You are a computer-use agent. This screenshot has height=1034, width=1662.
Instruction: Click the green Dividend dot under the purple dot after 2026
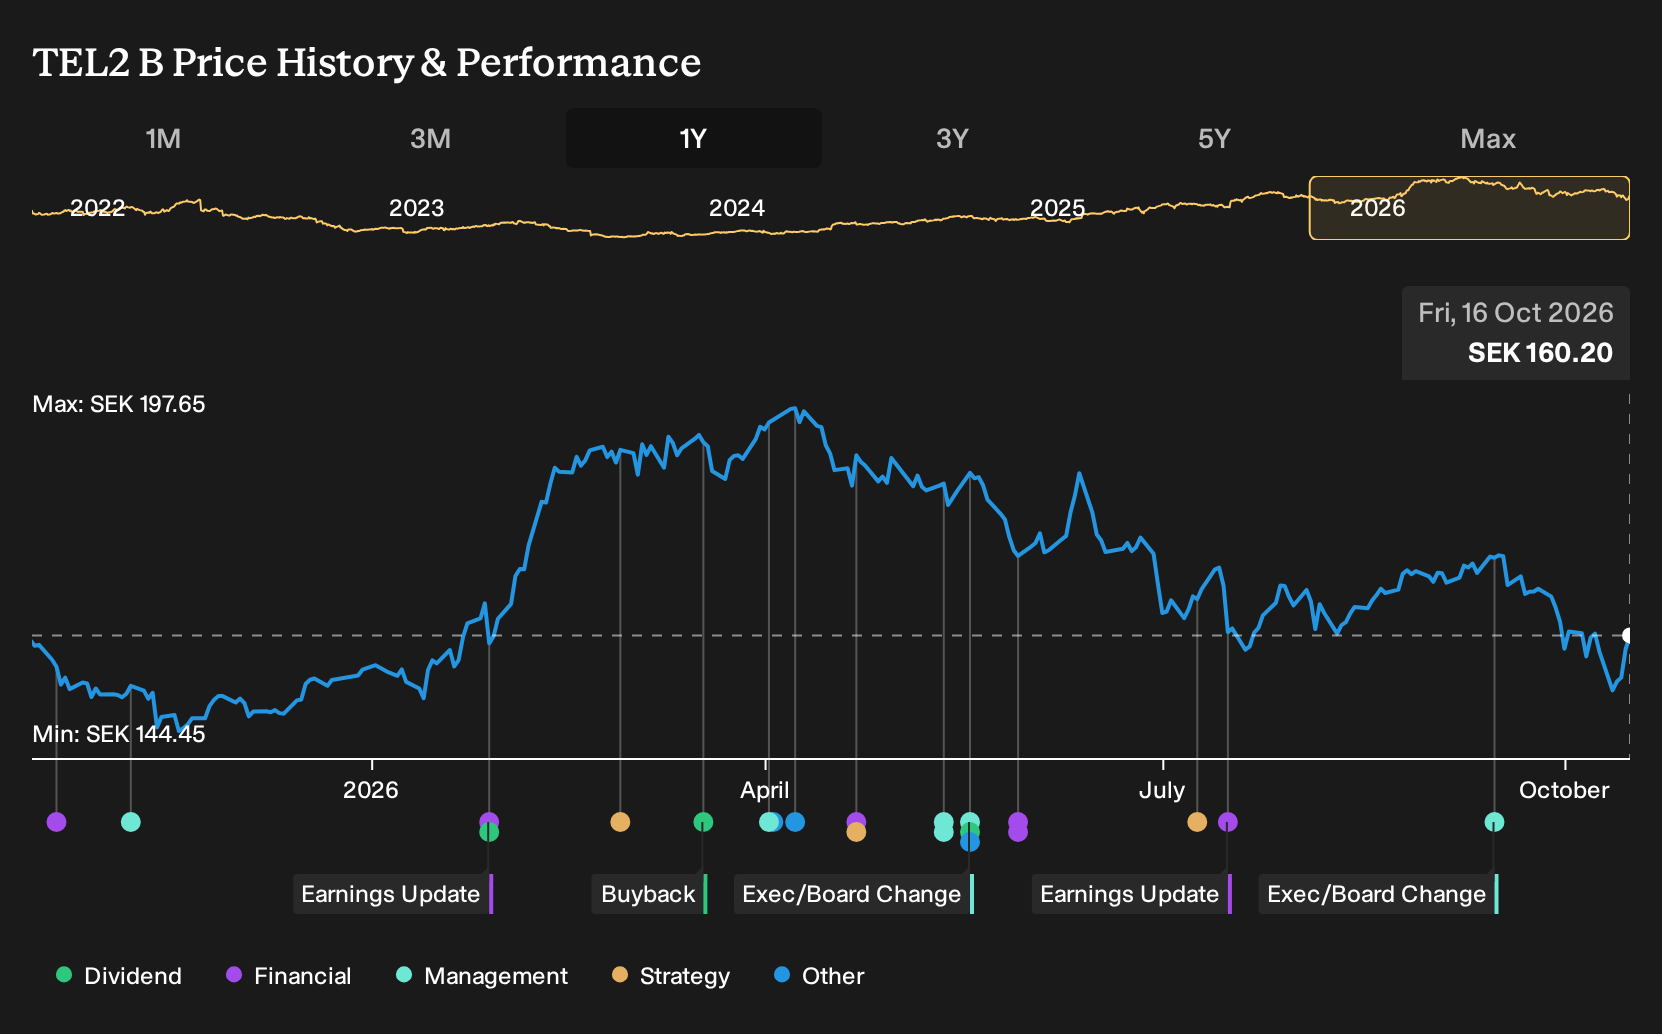pos(489,832)
